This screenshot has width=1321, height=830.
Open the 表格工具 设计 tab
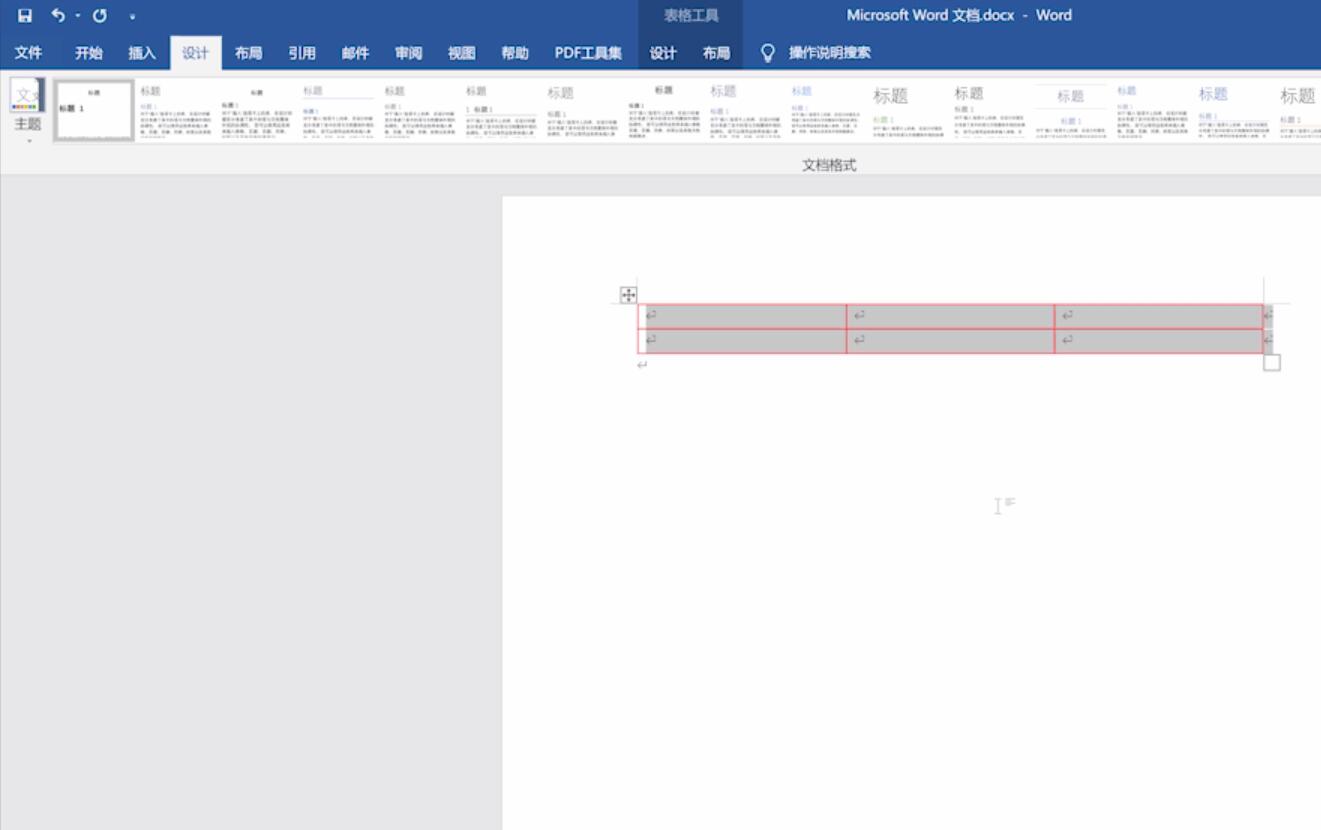pos(663,53)
